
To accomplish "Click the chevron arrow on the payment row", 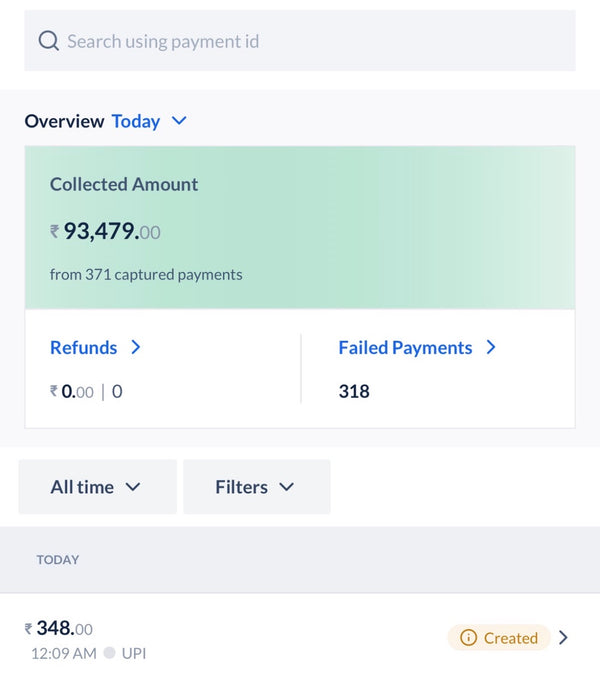I will [563, 638].
